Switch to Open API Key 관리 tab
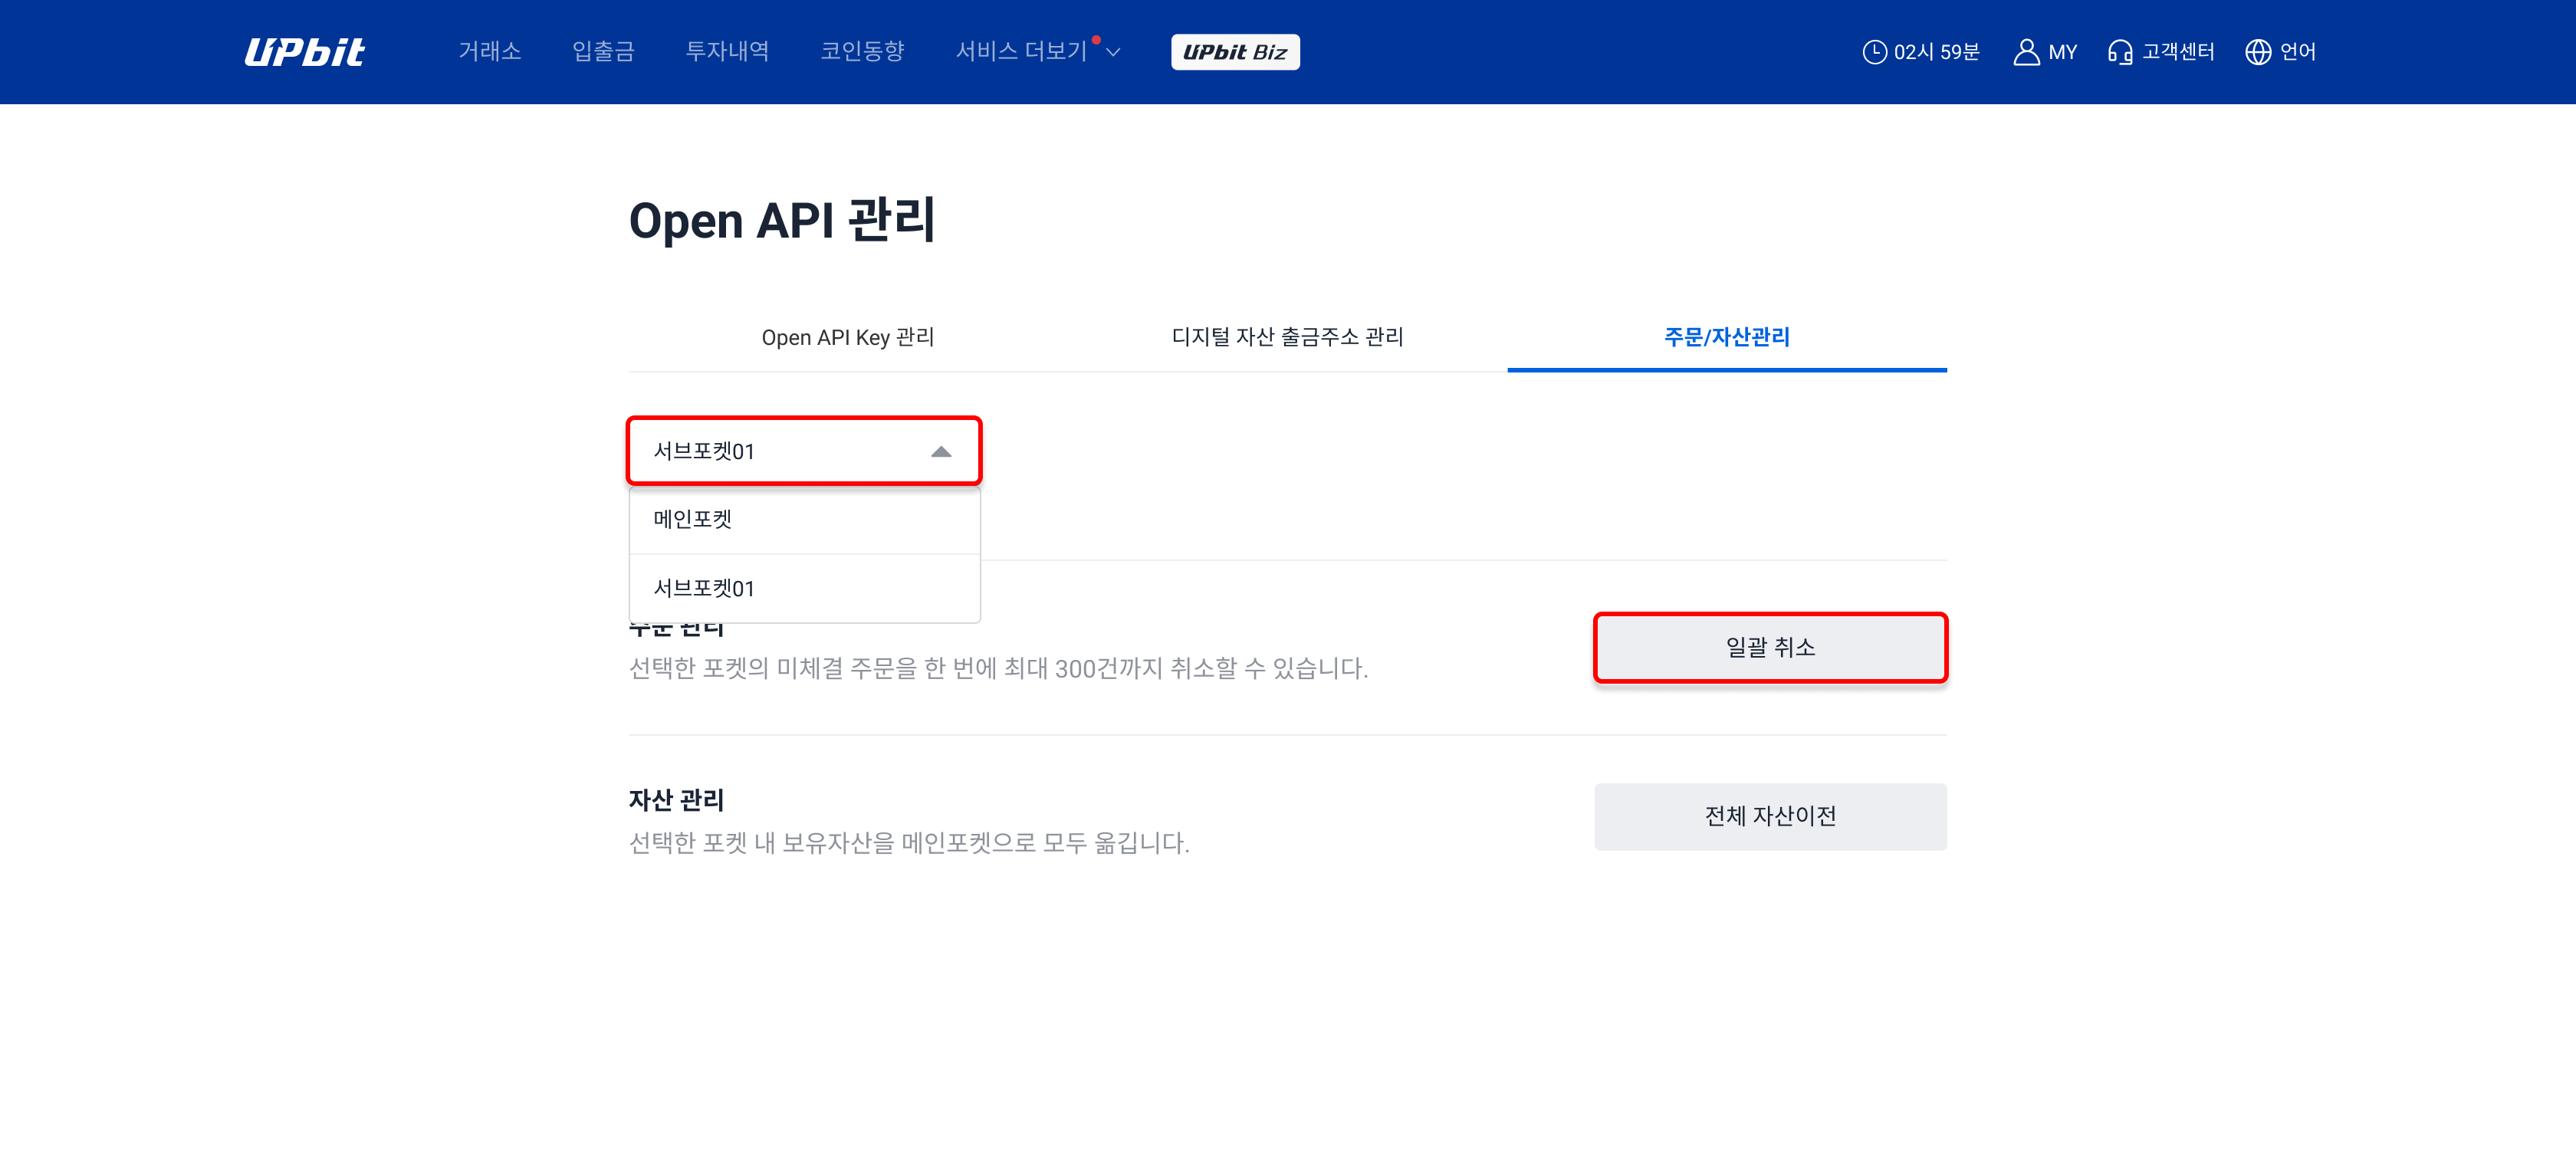 [848, 337]
